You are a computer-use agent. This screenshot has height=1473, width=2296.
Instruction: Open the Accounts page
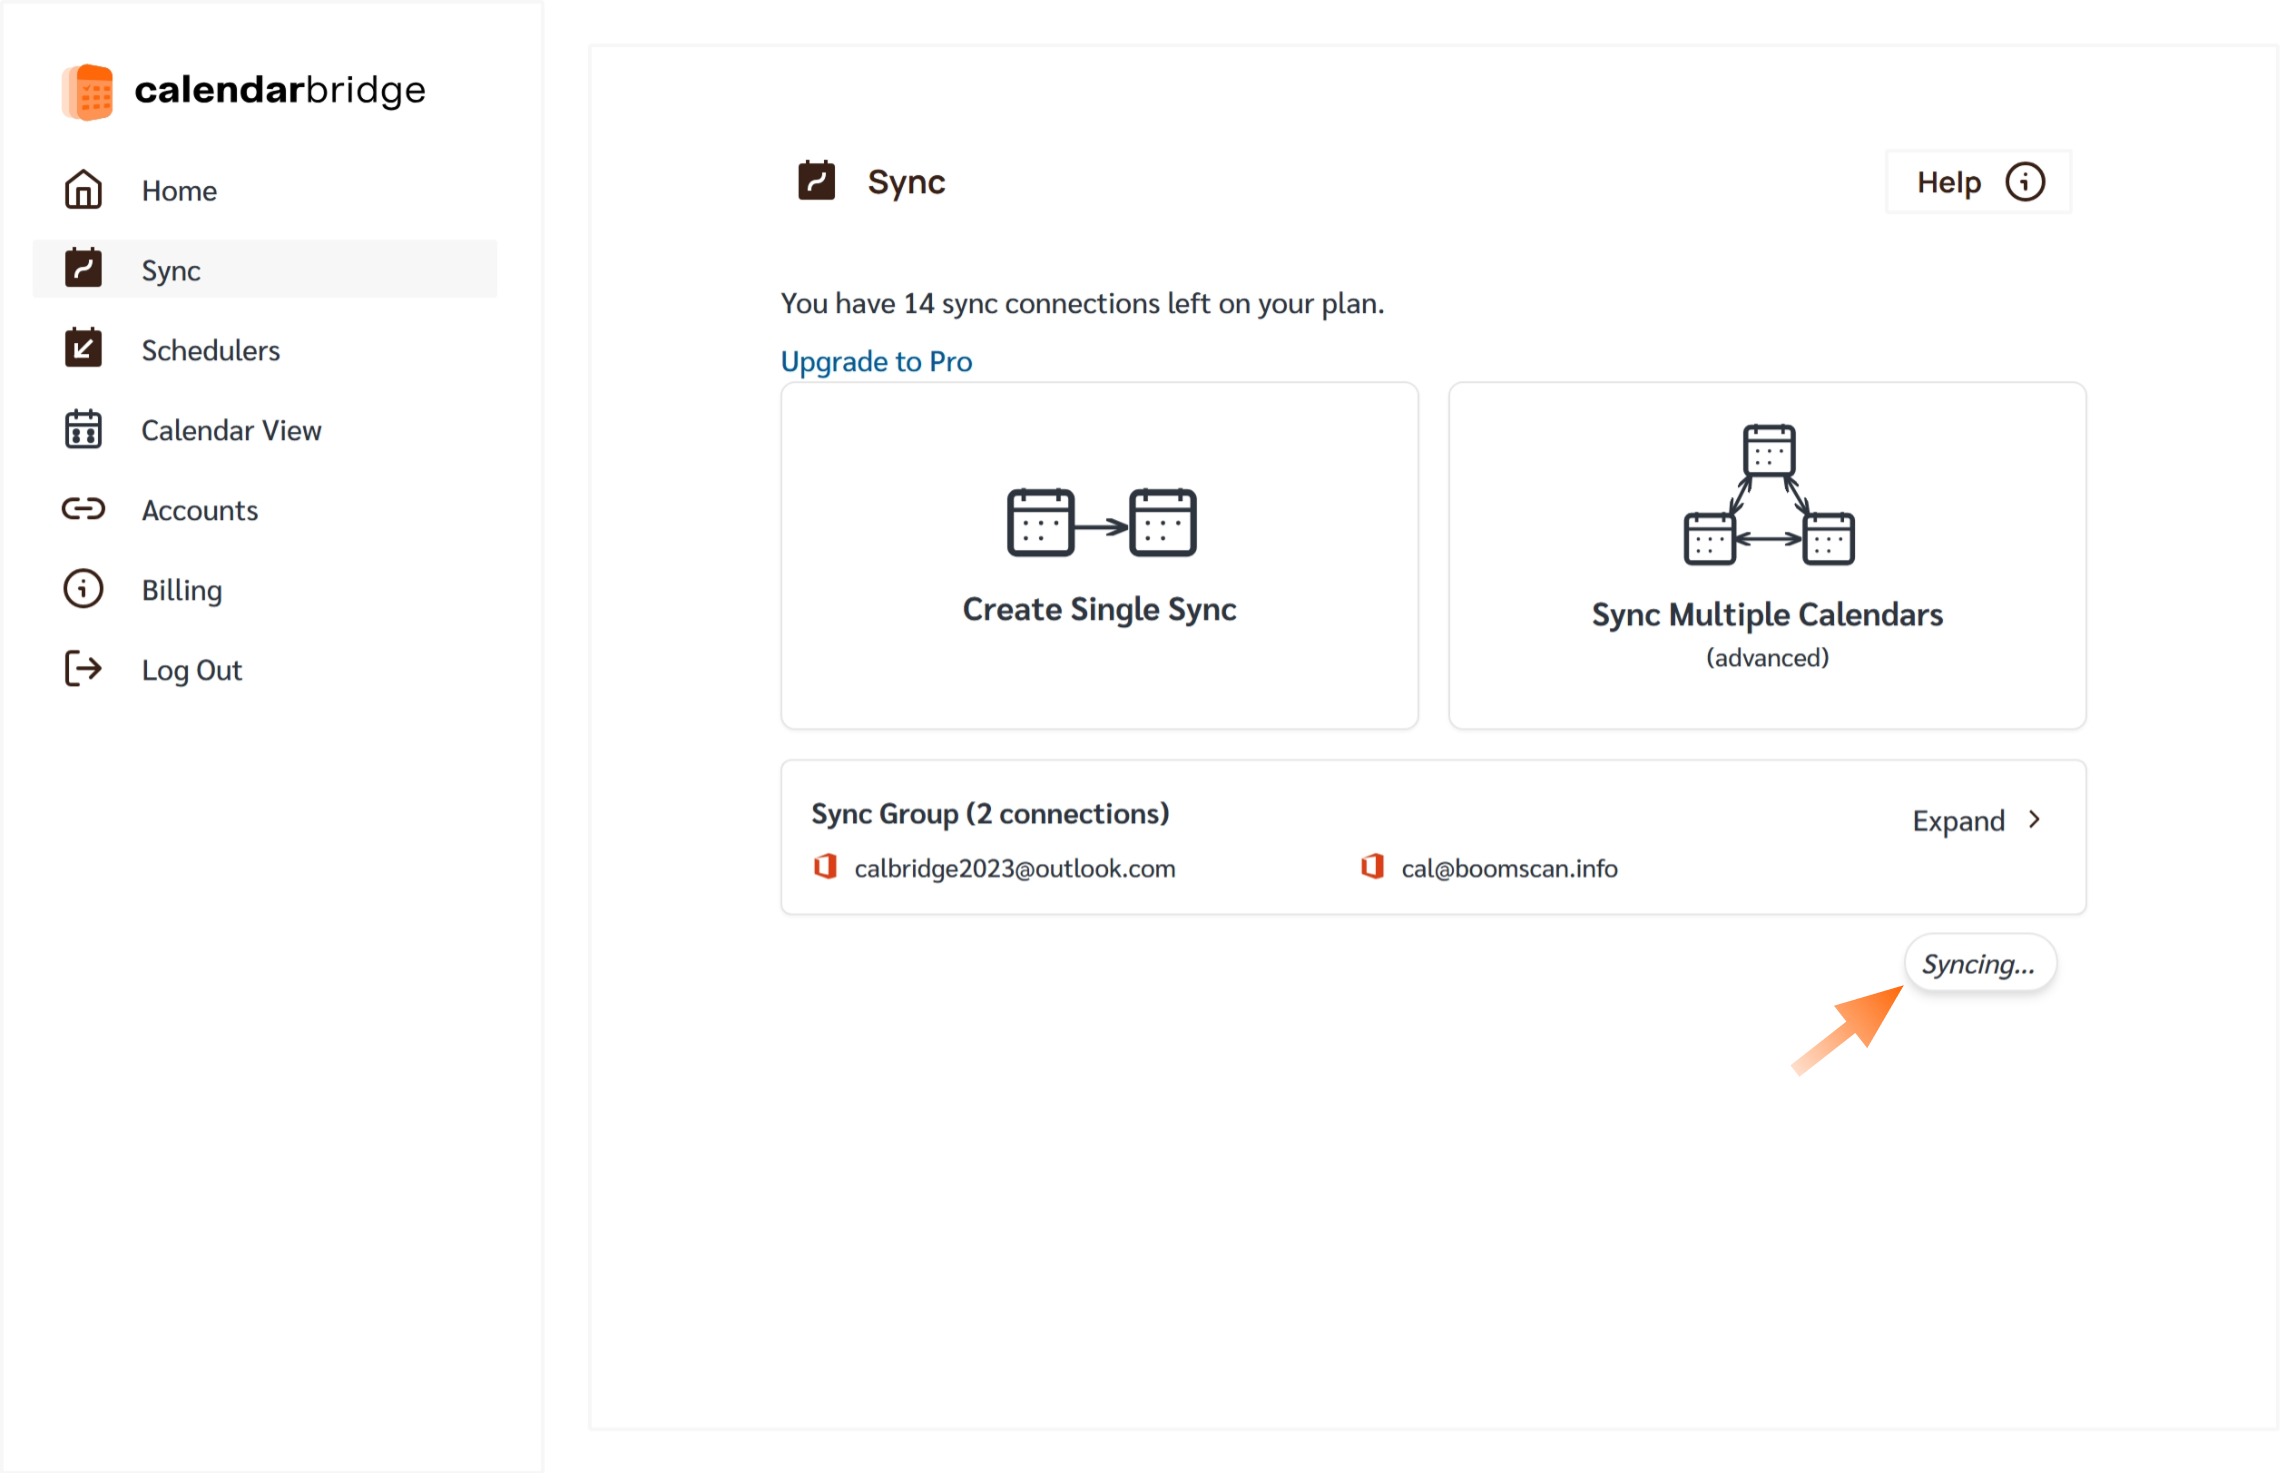(265, 510)
